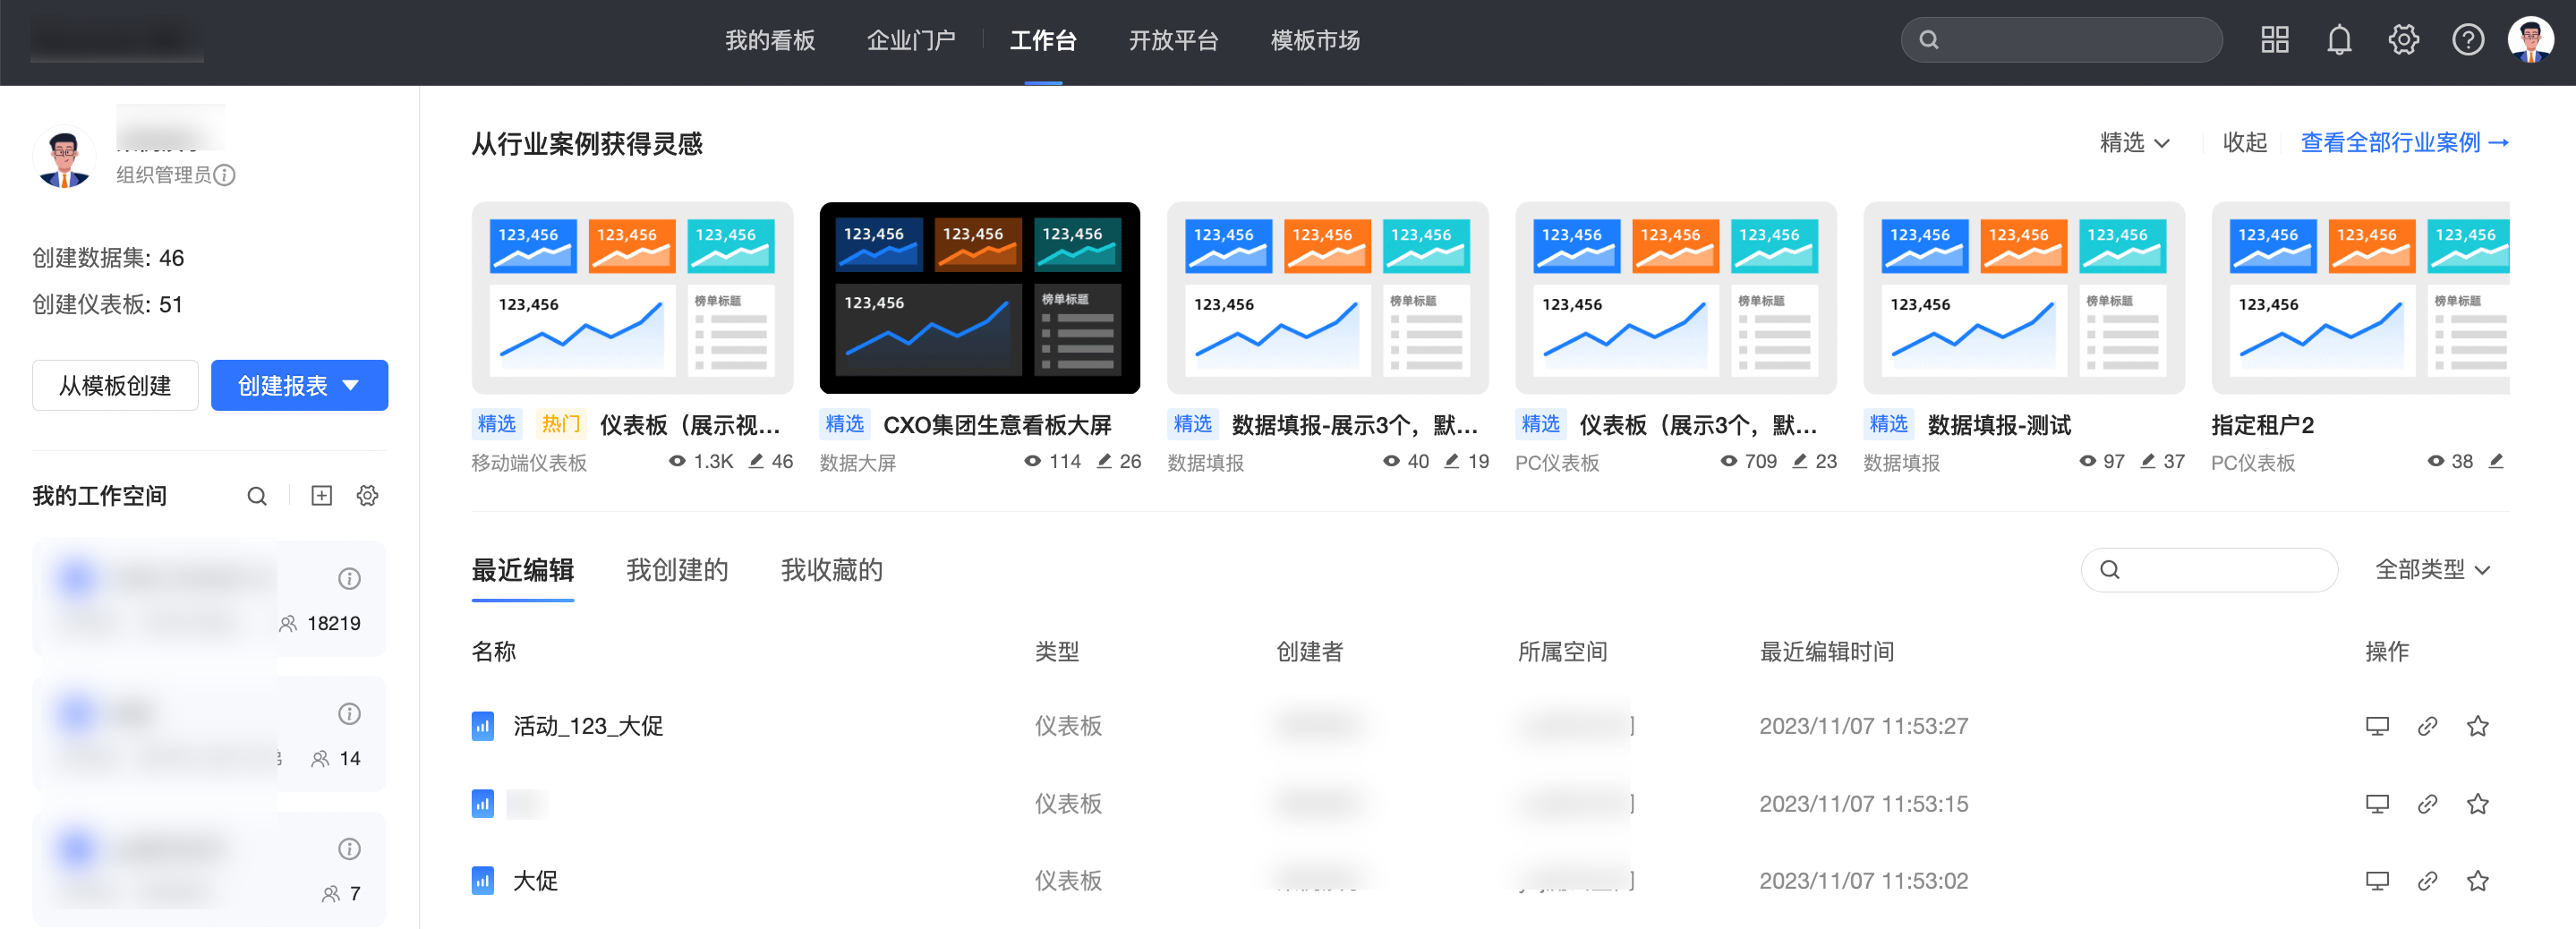Screen dimensions: 2576x929
Task: Star the dashboard edited at 11:53:15
Action: click(x=2477, y=804)
